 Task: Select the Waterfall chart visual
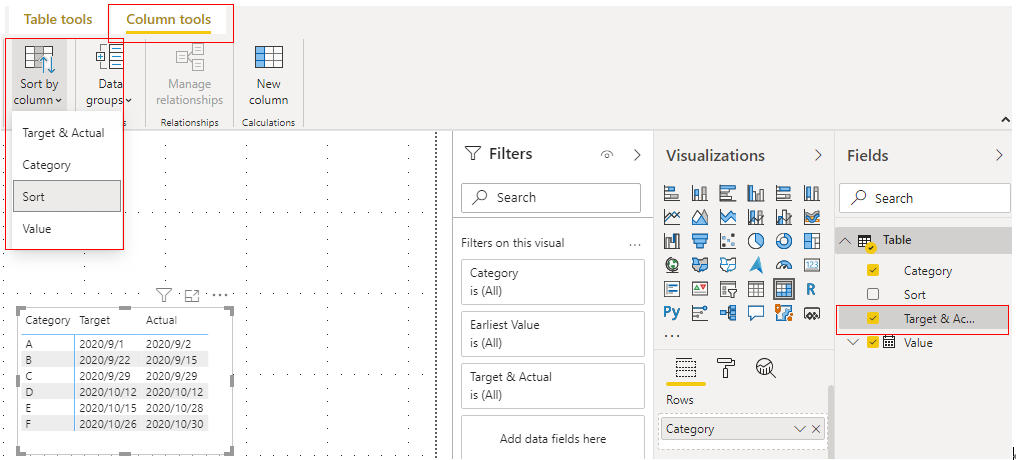point(672,241)
